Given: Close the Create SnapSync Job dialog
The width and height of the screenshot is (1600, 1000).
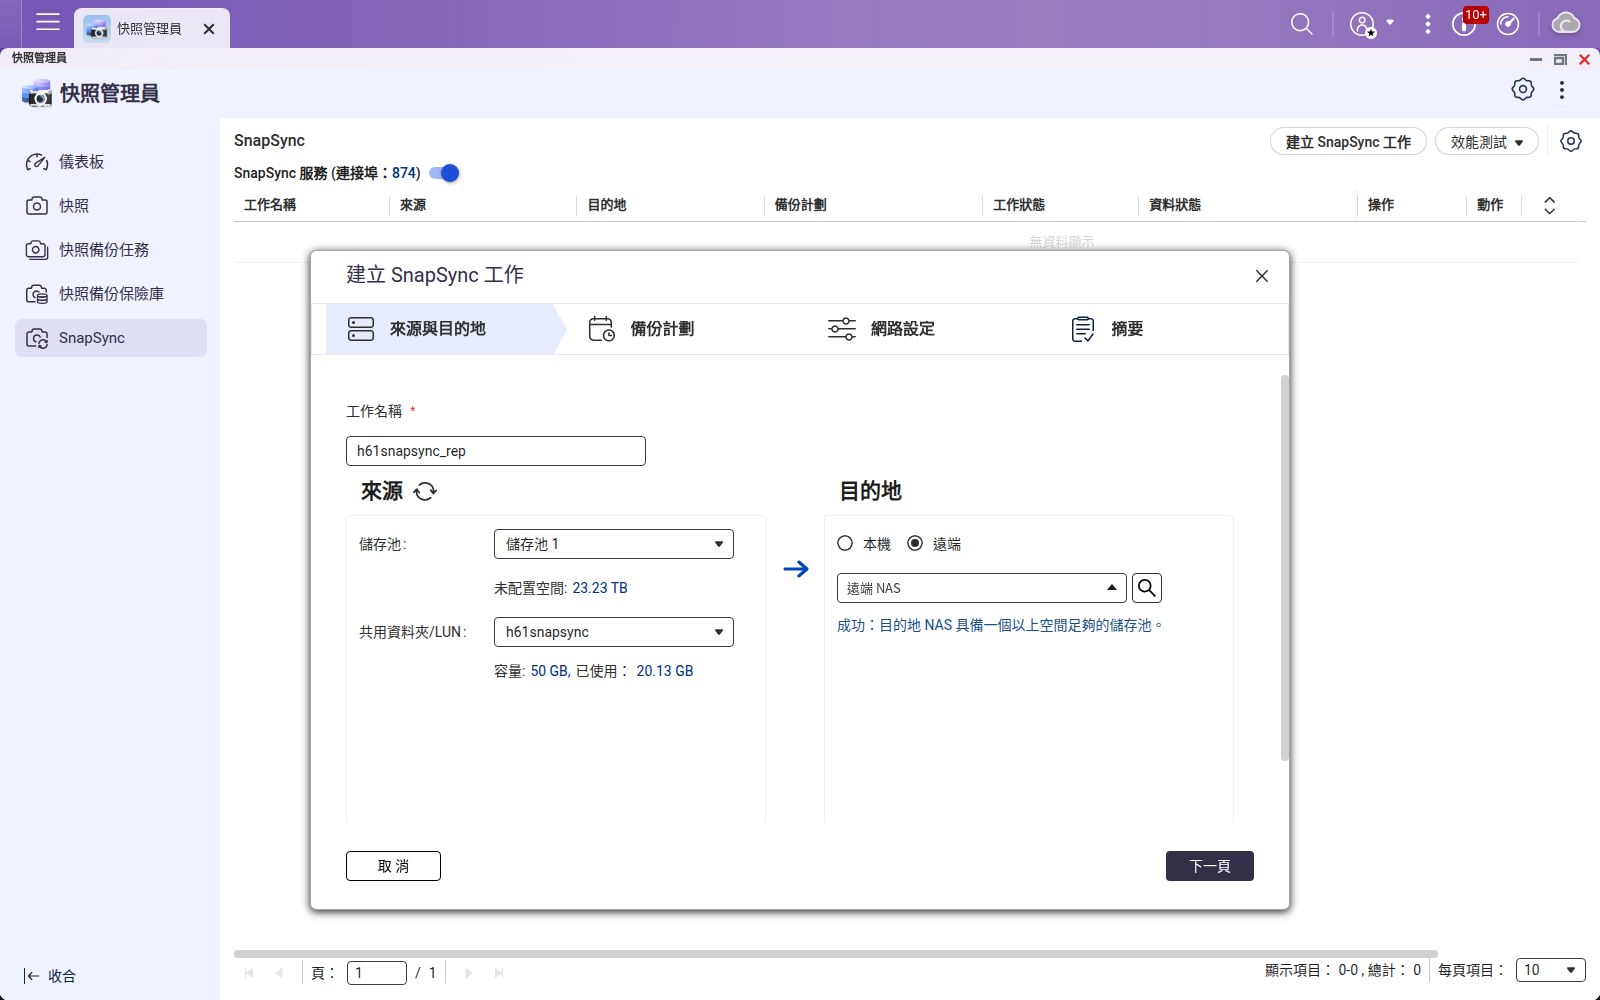Looking at the screenshot, I should [1262, 276].
